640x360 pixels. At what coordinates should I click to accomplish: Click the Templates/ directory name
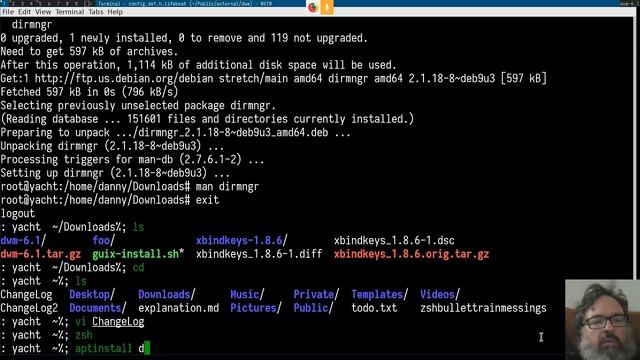tap(379, 294)
